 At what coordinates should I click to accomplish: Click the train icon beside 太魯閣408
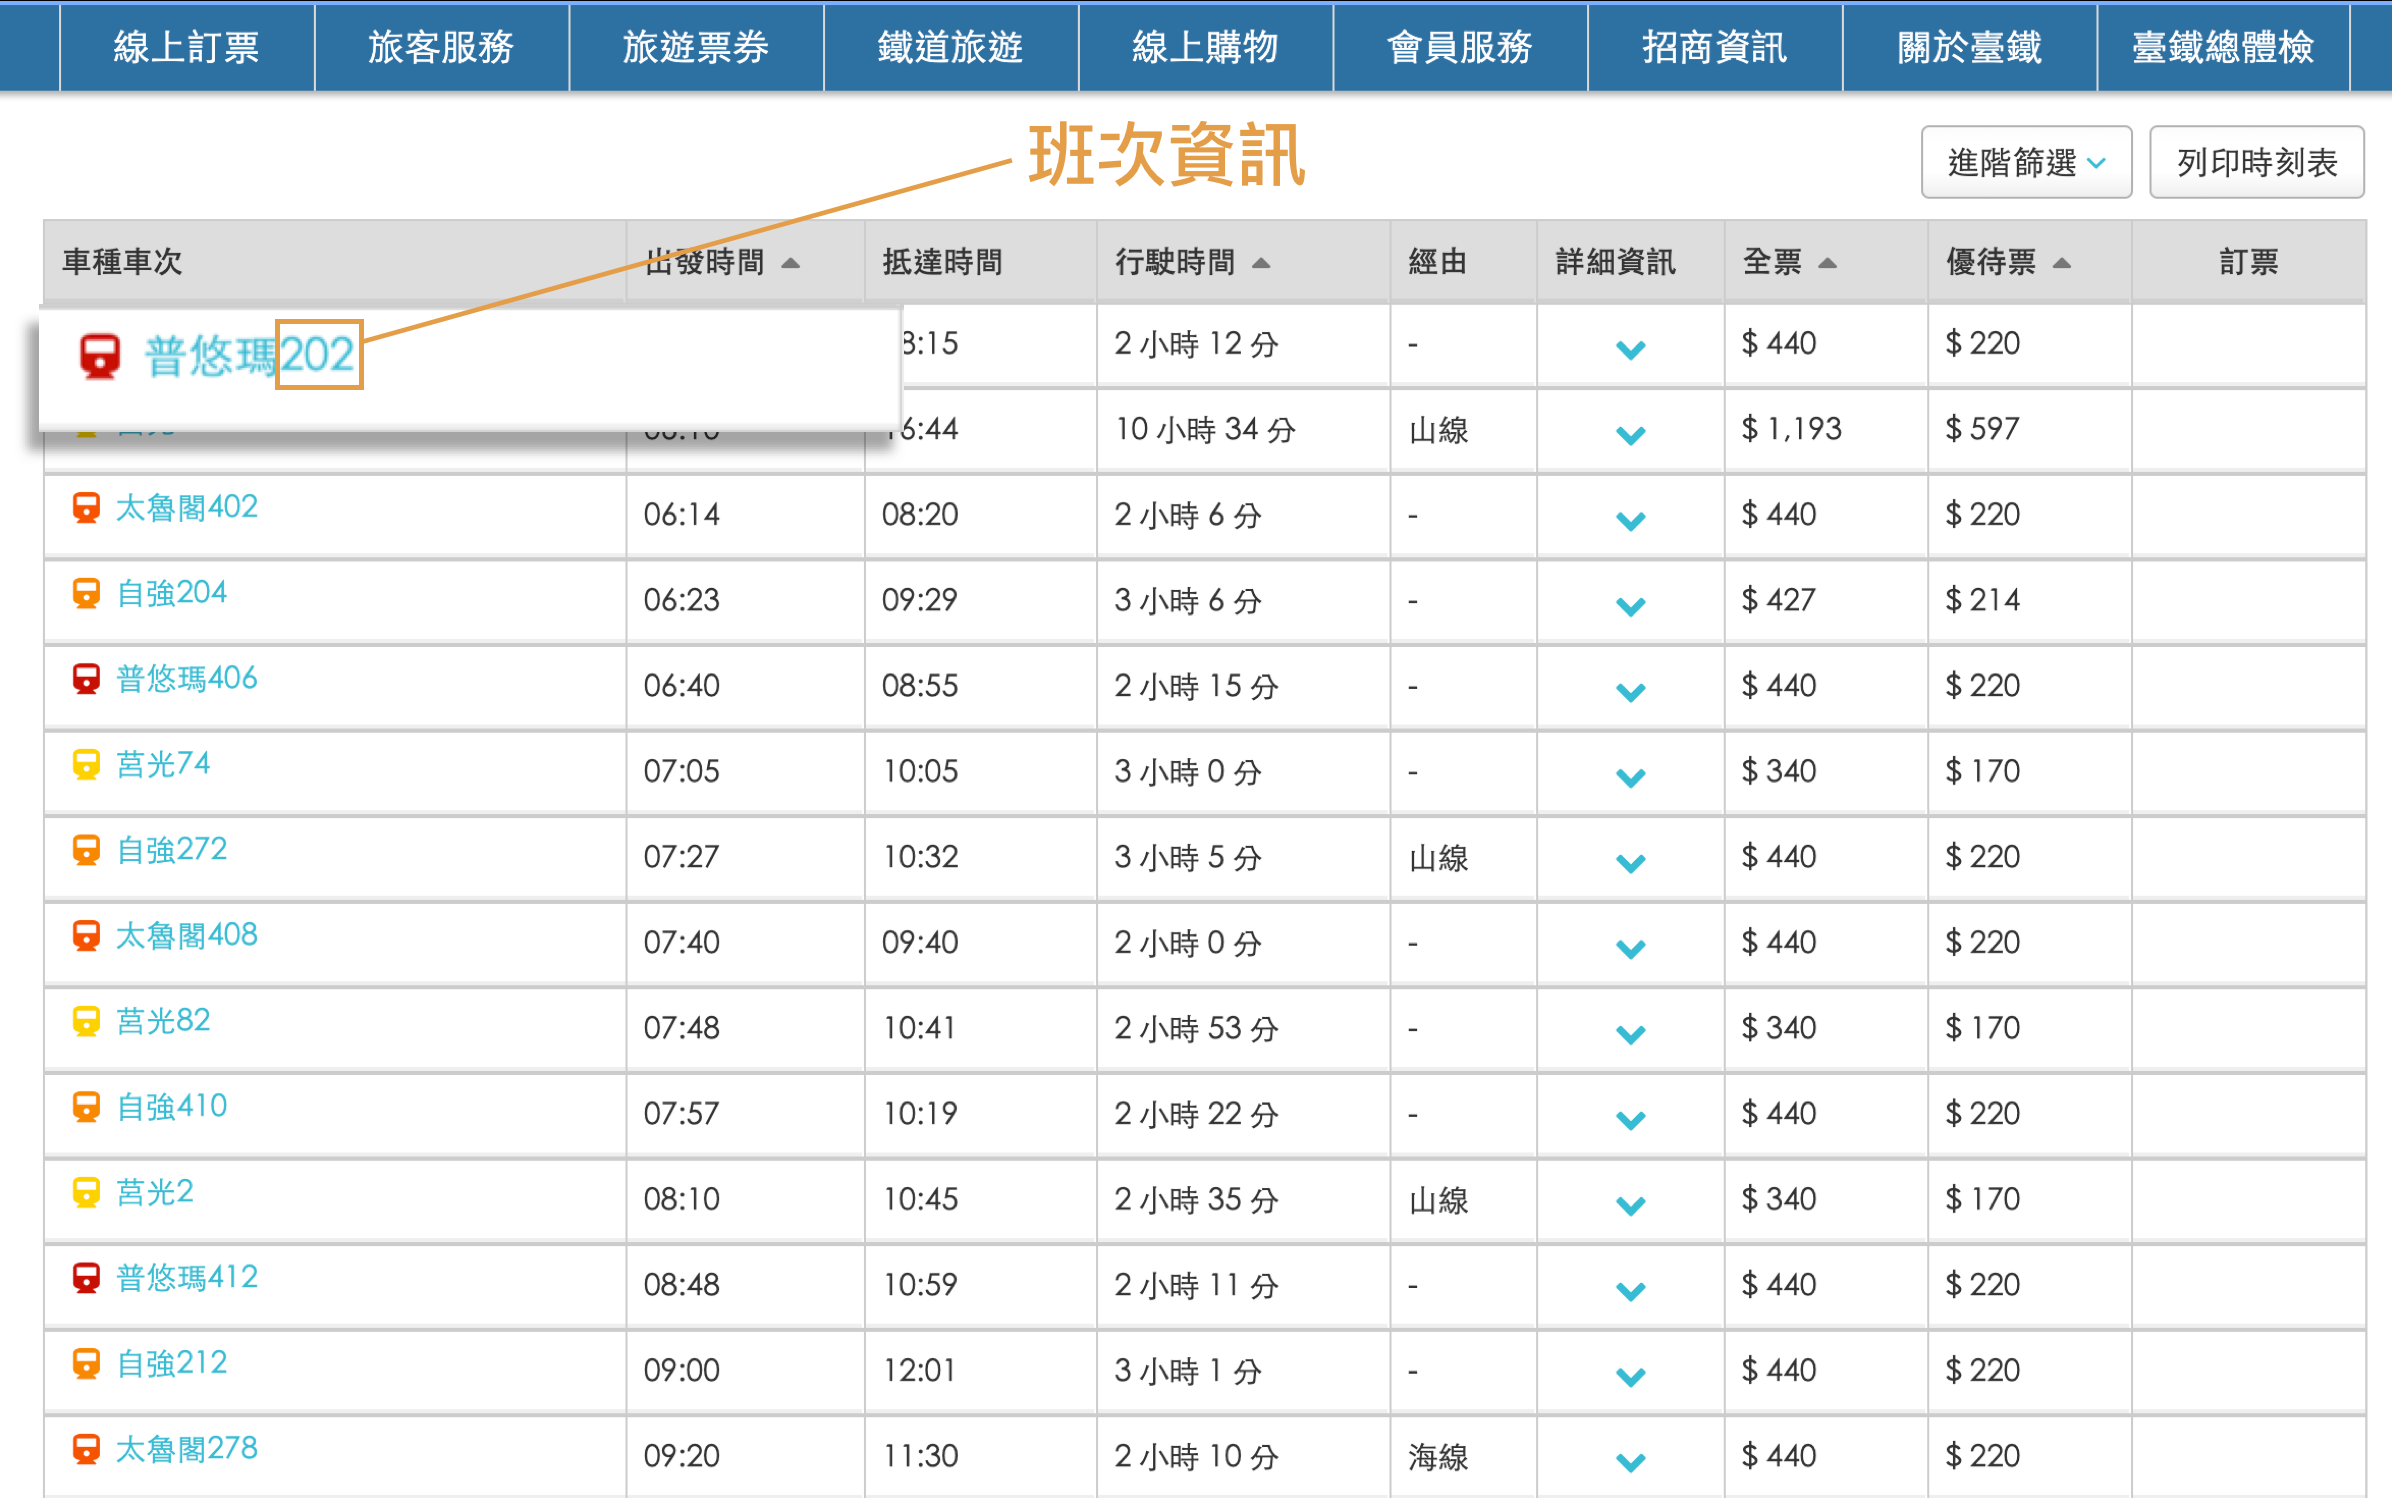[x=87, y=936]
